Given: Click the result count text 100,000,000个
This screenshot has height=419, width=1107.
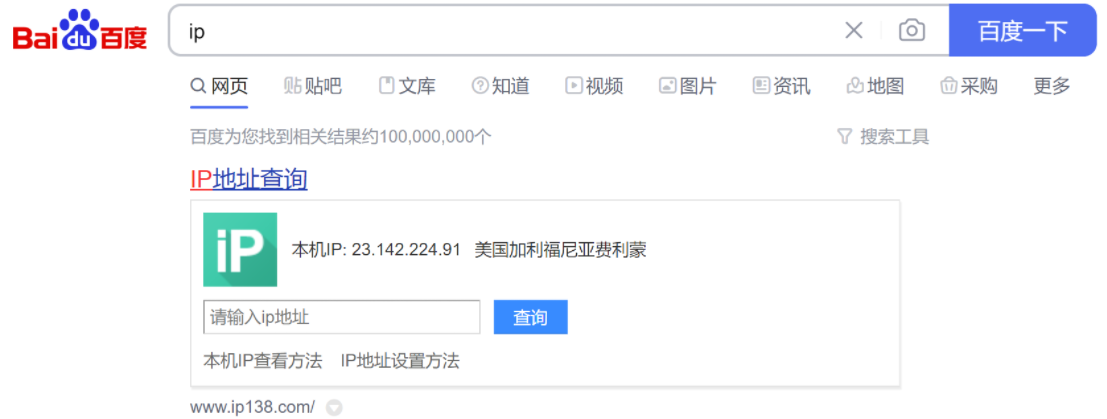Looking at the screenshot, I should coord(436,136).
